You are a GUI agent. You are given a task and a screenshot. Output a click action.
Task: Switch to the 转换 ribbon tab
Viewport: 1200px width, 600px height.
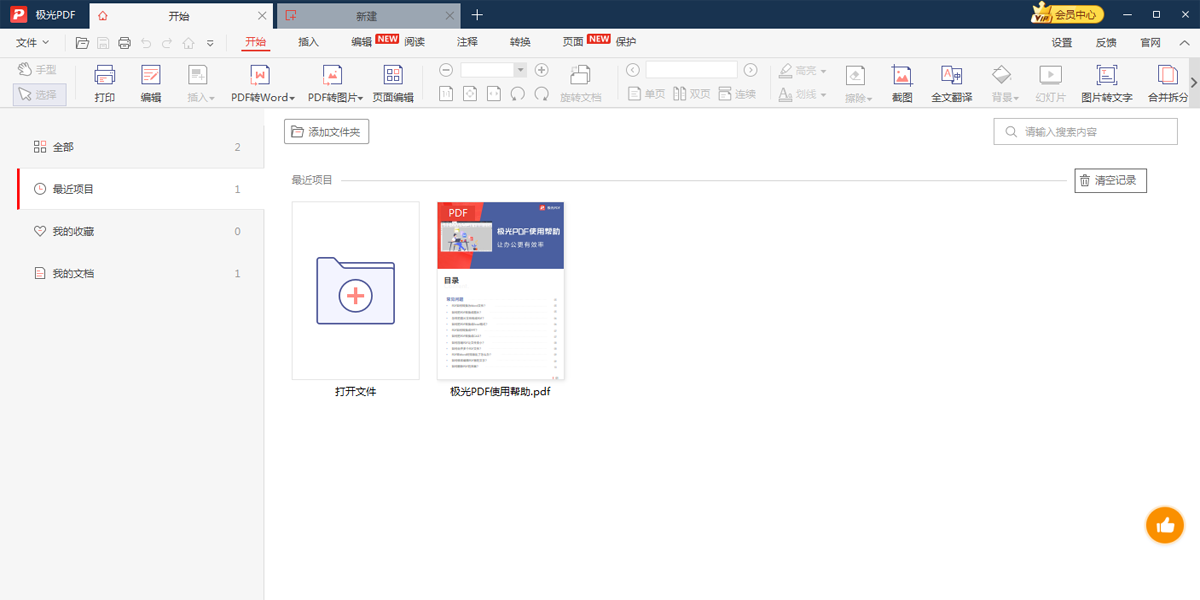[x=520, y=42]
